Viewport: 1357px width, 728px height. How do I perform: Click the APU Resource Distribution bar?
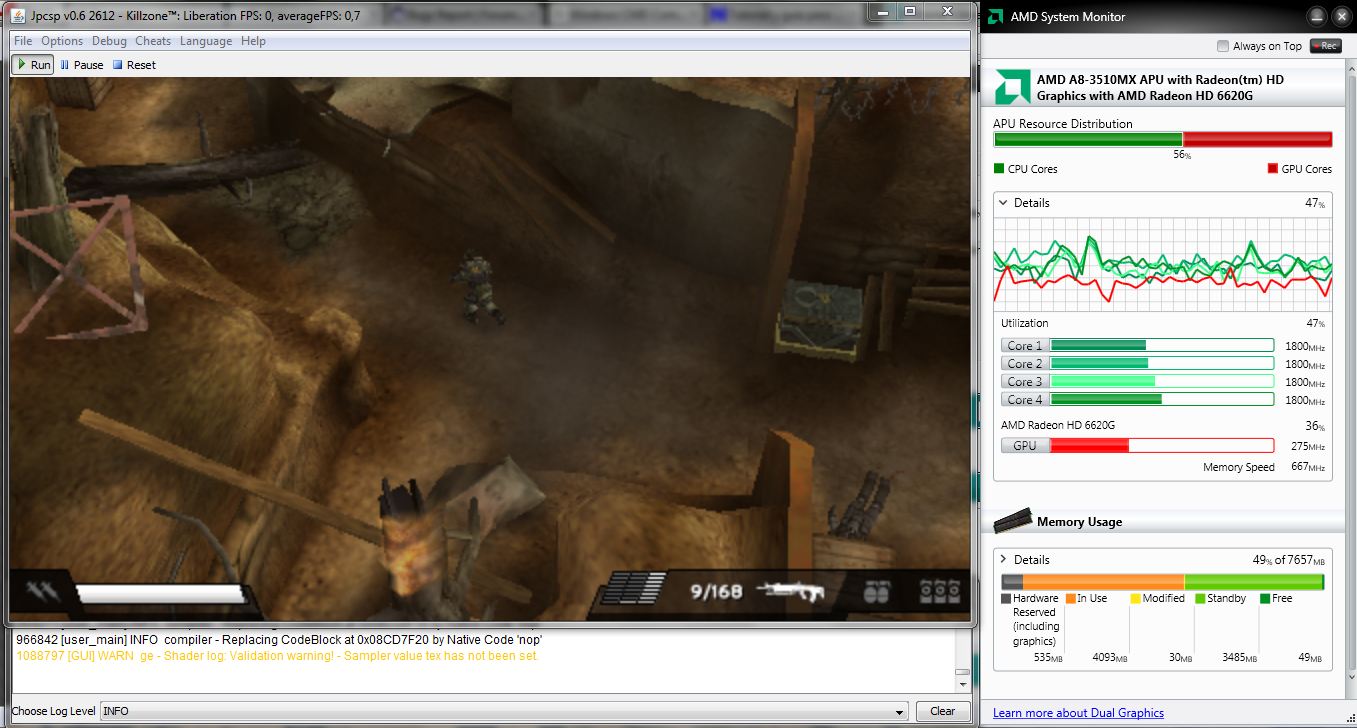[1162, 140]
